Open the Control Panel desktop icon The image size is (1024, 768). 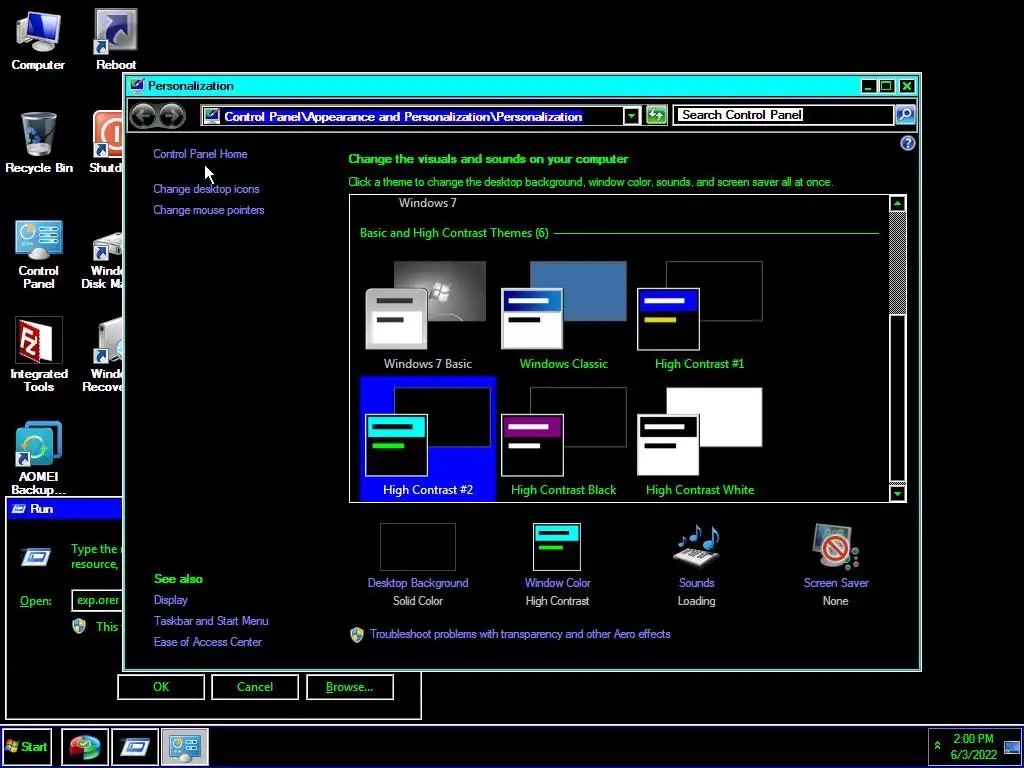pyautogui.click(x=39, y=255)
